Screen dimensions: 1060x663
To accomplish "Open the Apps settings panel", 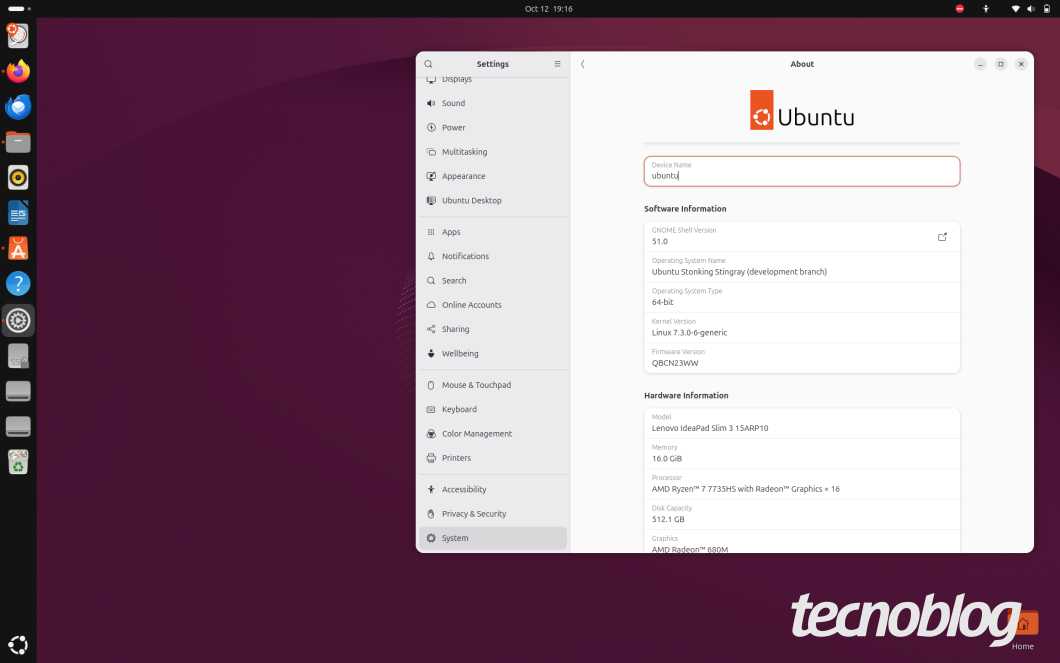I will pyautogui.click(x=493, y=232).
